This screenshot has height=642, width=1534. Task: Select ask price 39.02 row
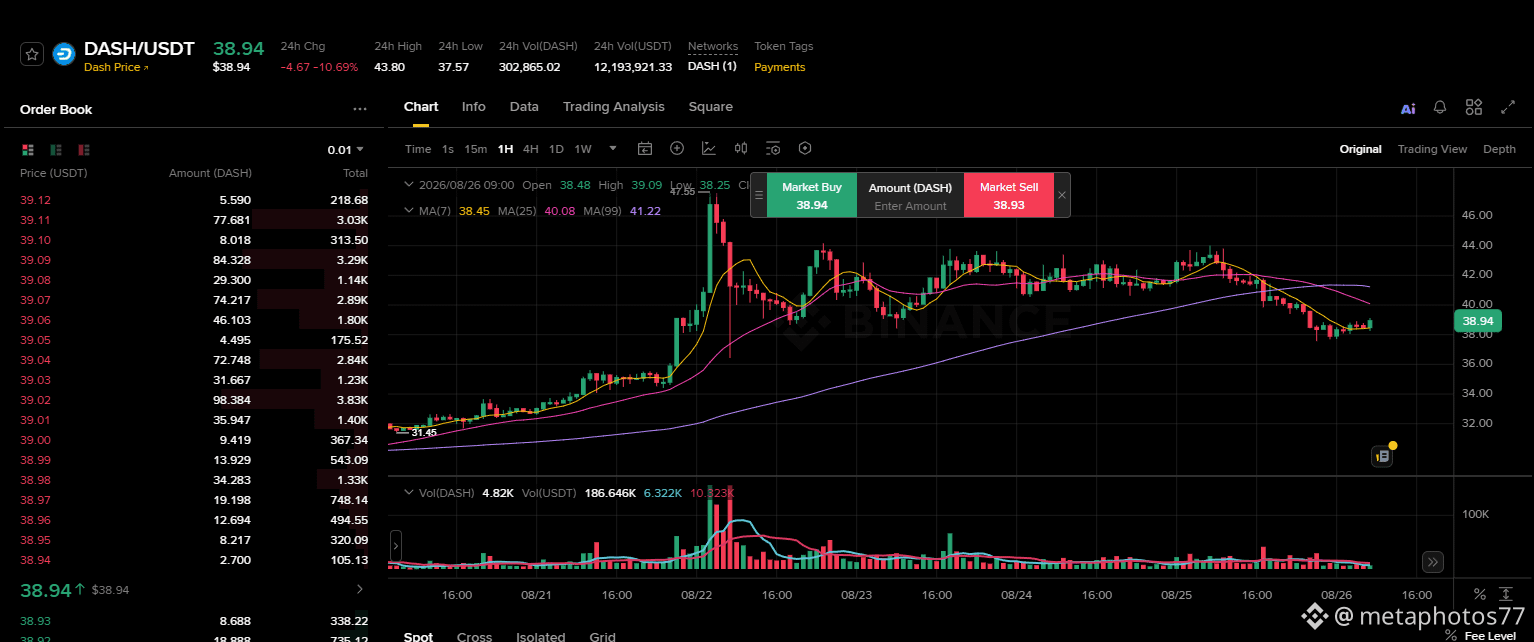point(194,400)
